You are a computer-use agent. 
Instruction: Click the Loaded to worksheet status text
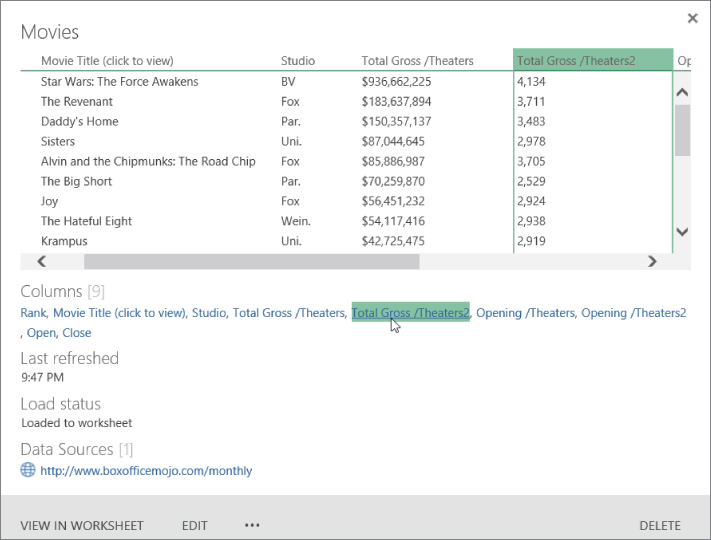pyautogui.click(x=77, y=423)
